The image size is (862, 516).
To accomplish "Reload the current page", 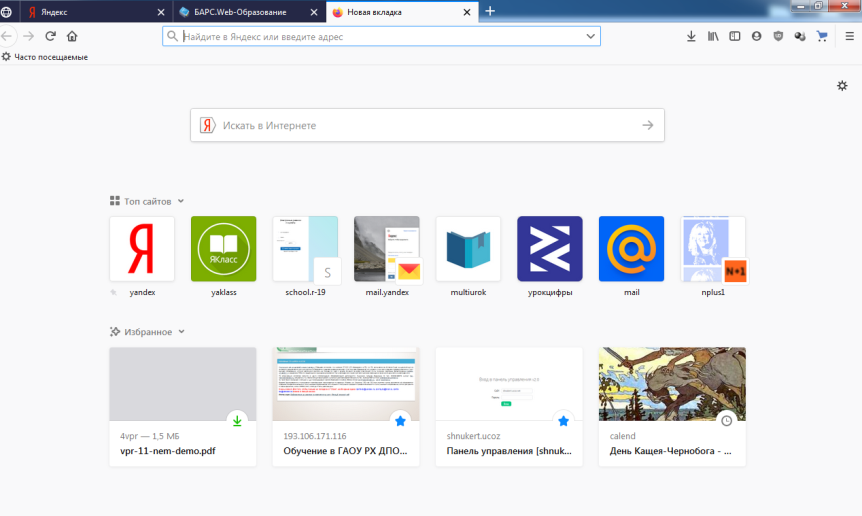I will click(51, 36).
